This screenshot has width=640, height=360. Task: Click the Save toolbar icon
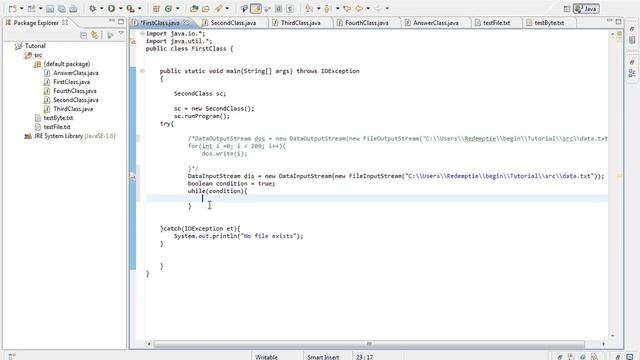(50, 8)
